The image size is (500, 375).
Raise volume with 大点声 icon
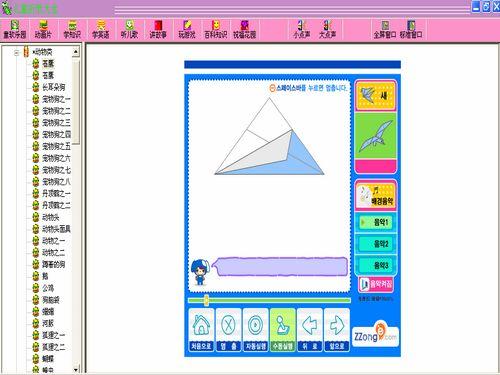point(327,30)
